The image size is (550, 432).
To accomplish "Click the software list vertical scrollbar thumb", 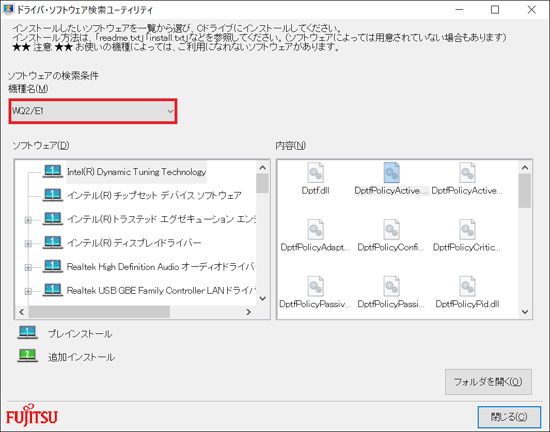I will (262, 184).
